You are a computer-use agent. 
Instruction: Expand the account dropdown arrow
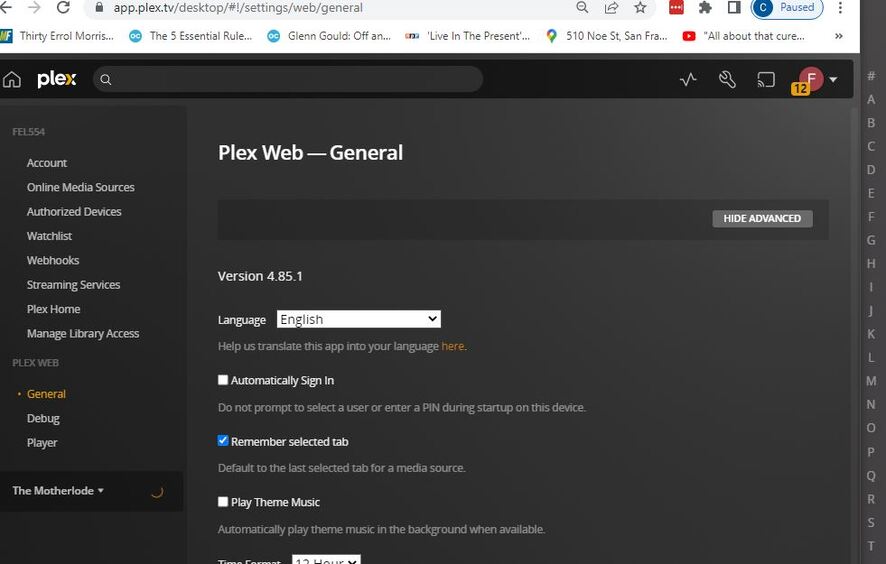pos(833,80)
